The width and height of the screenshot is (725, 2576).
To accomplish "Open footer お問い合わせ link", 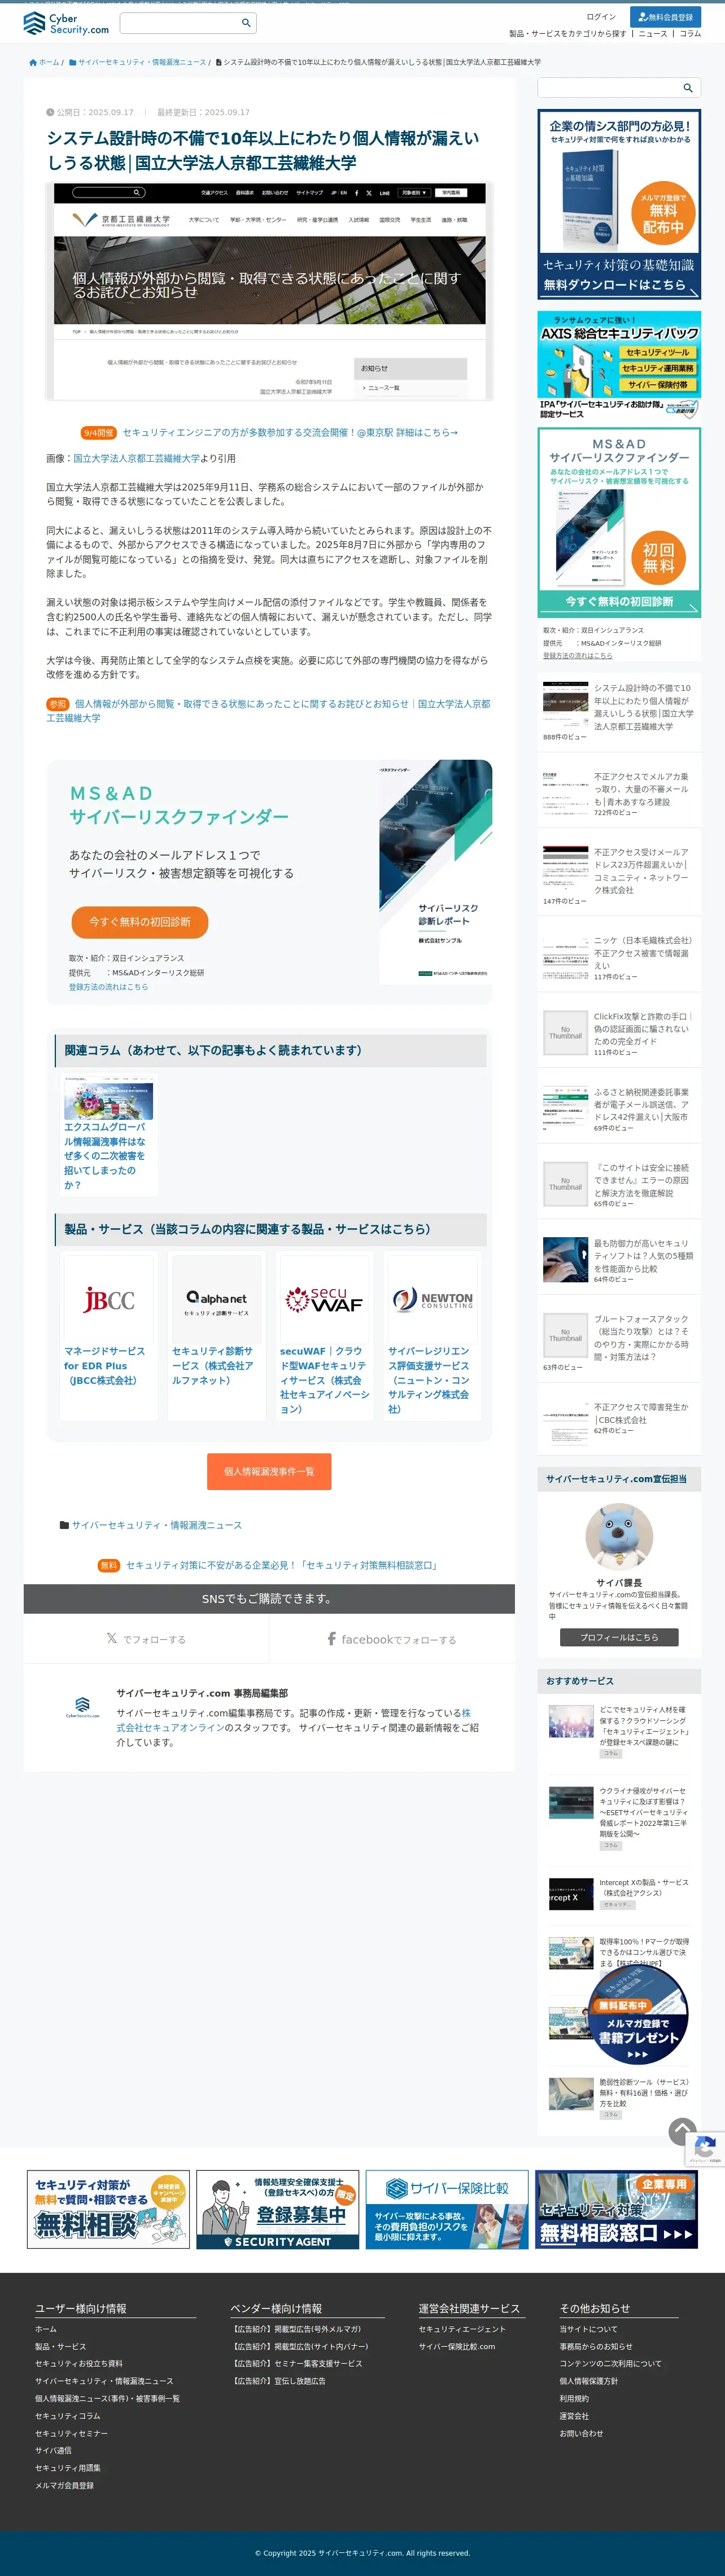I will pos(581,2434).
